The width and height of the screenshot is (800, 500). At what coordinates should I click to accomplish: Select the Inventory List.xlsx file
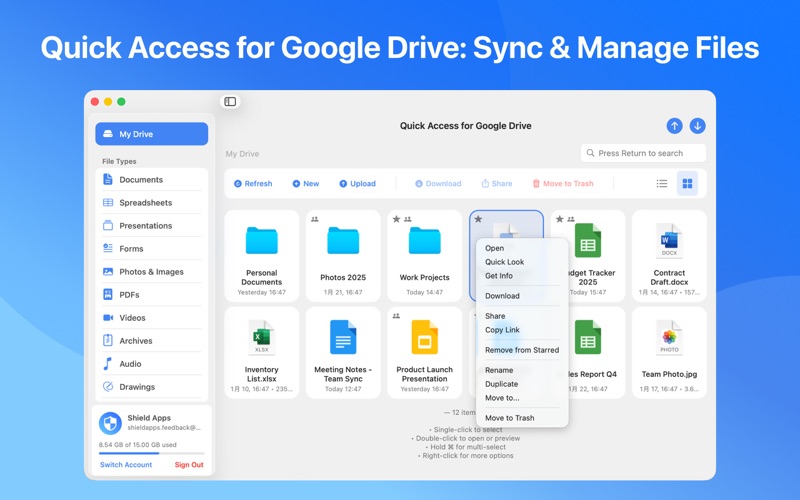(262, 352)
